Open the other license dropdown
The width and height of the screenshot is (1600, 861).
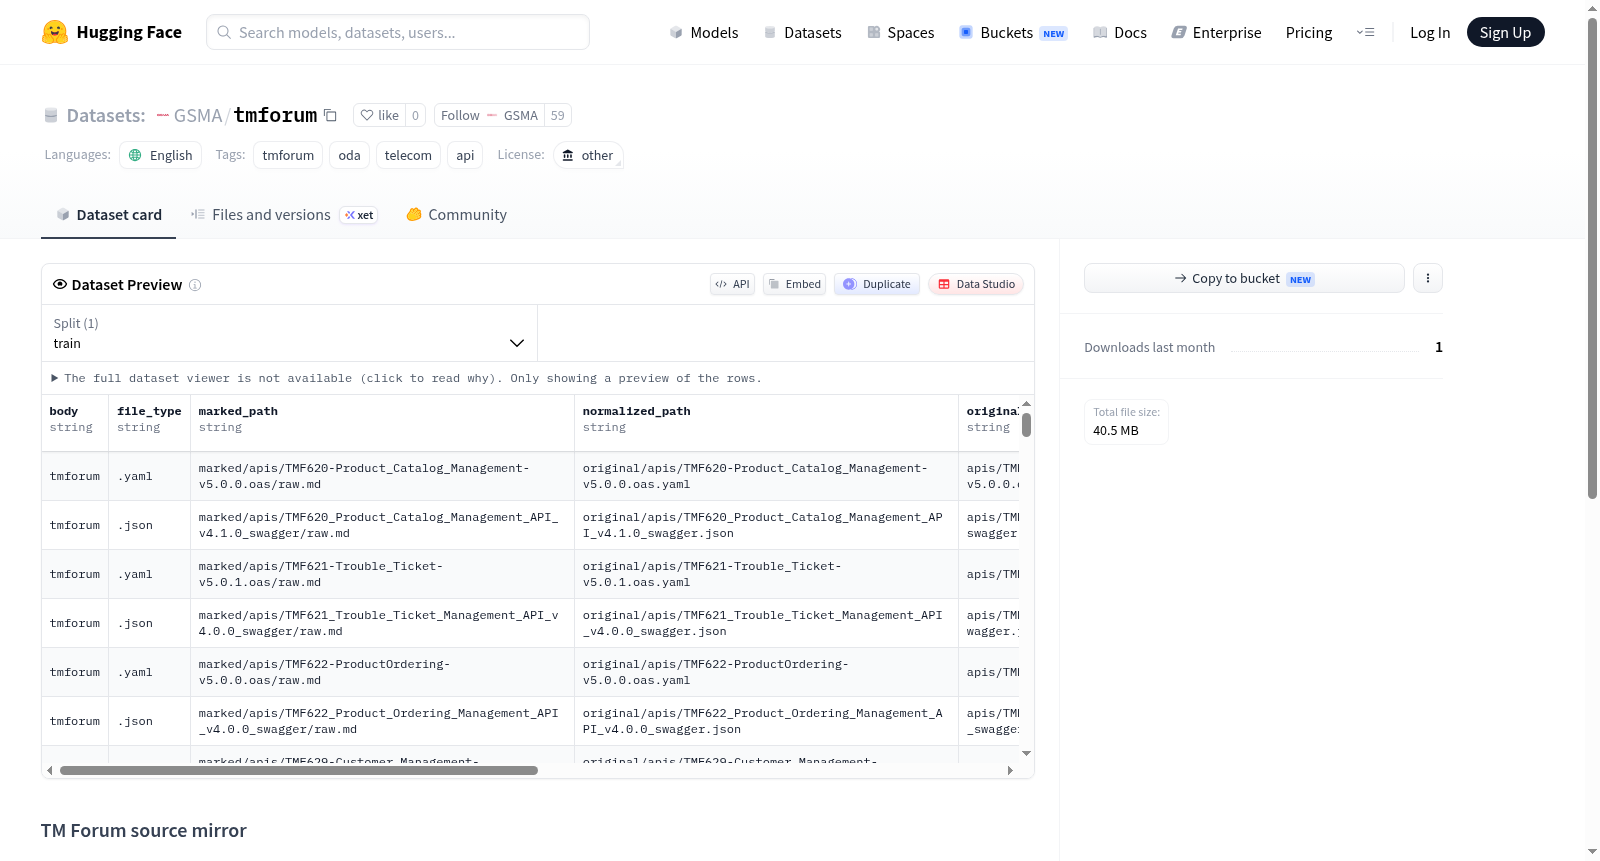tap(589, 155)
